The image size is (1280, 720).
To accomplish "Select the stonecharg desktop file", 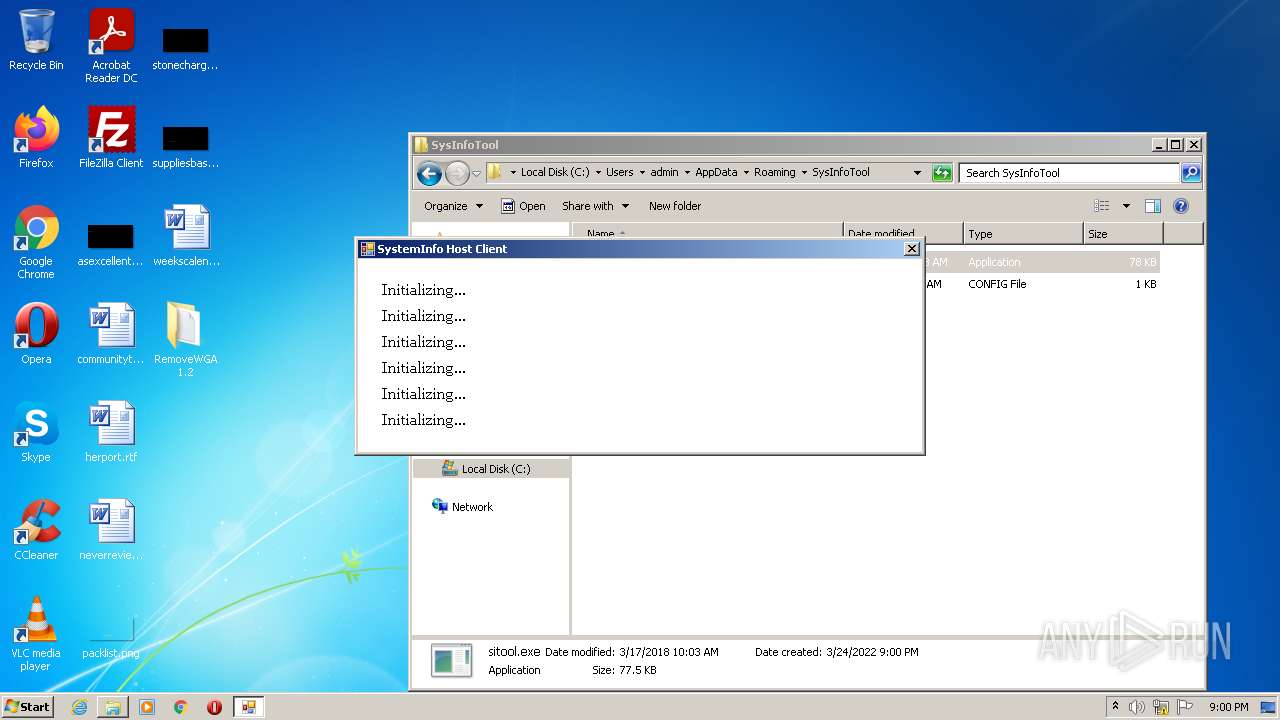I will (x=185, y=47).
